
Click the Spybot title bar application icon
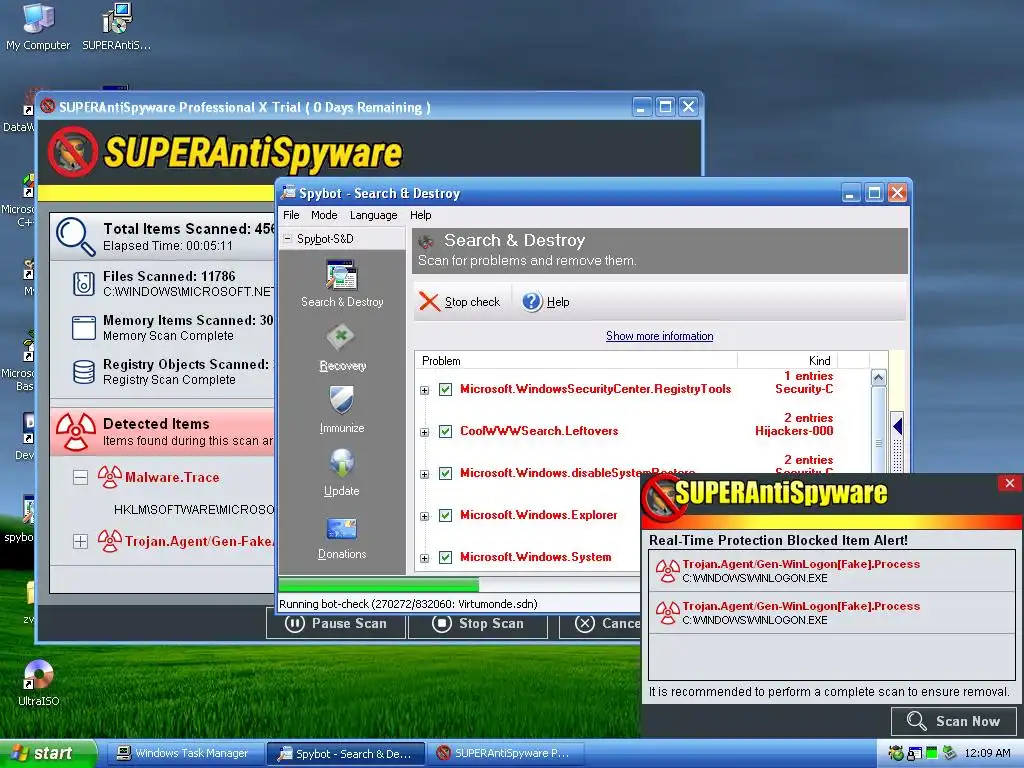coord(288,193)
